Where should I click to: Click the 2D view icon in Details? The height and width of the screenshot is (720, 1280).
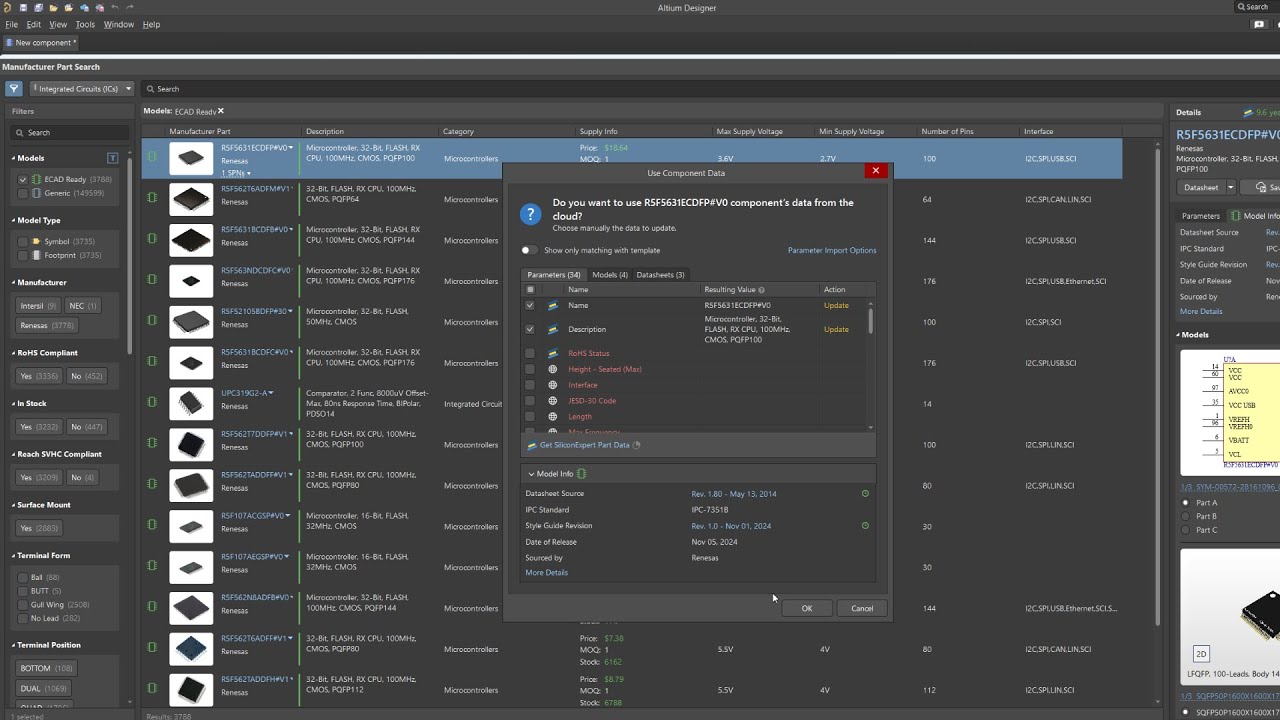click(x=1201, y=654)
